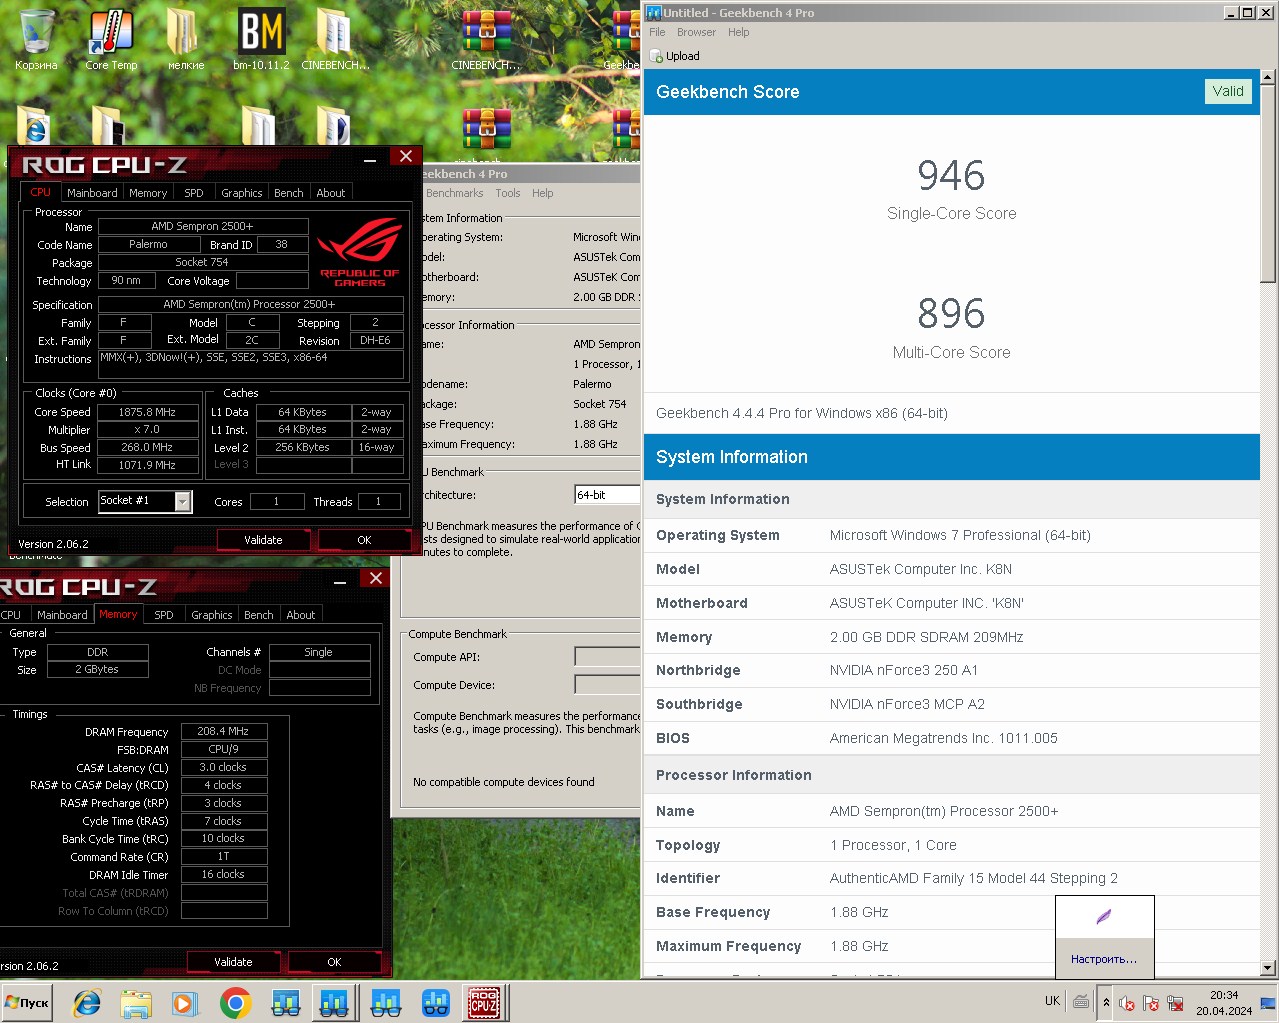Click the disconnected network tray icon

1175,1002
